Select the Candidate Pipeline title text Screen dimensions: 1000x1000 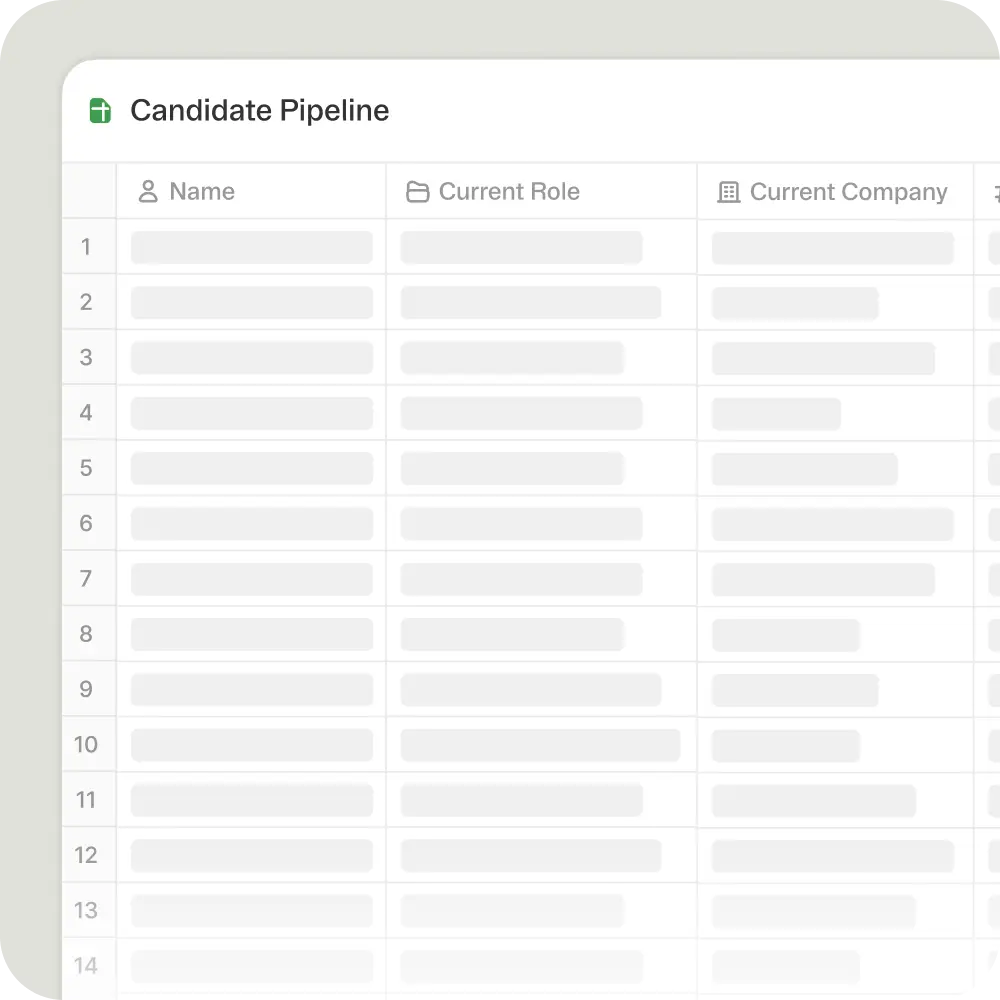coord(260,110)
